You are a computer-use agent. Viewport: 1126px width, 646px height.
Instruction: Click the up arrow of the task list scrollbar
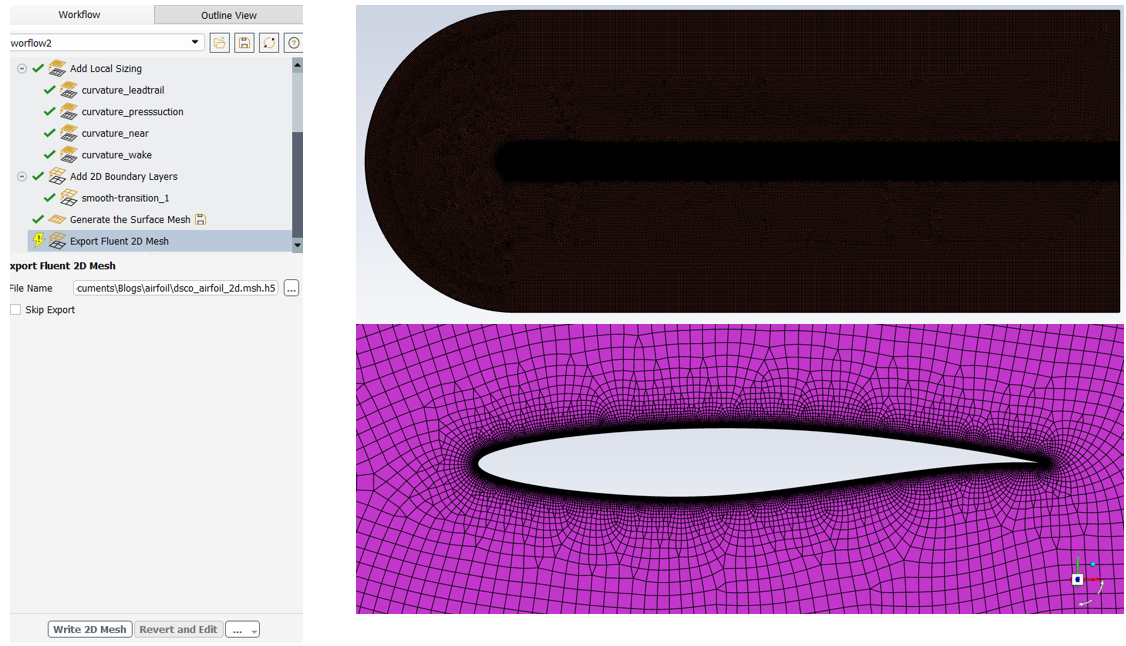pos(297,65)
